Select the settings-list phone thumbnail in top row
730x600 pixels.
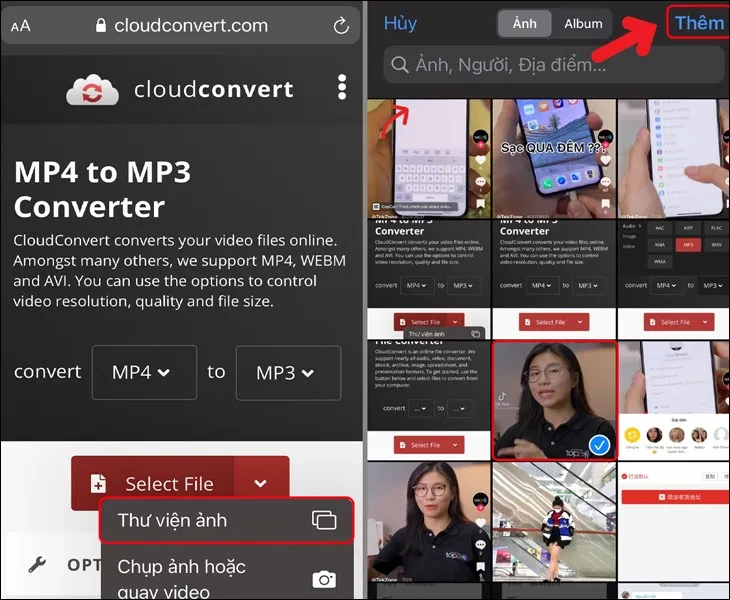tap(673, 159)
